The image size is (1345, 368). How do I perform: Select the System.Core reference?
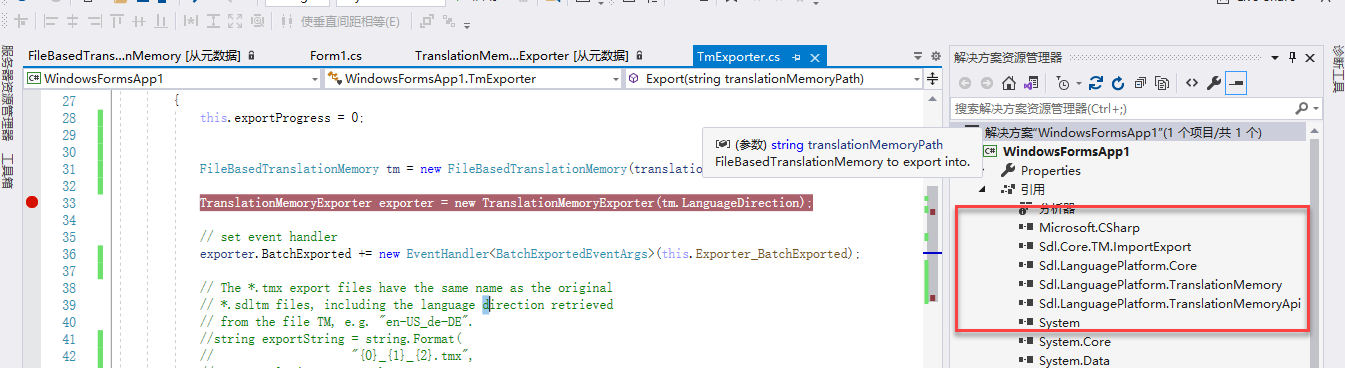(x=1074, y=341)
